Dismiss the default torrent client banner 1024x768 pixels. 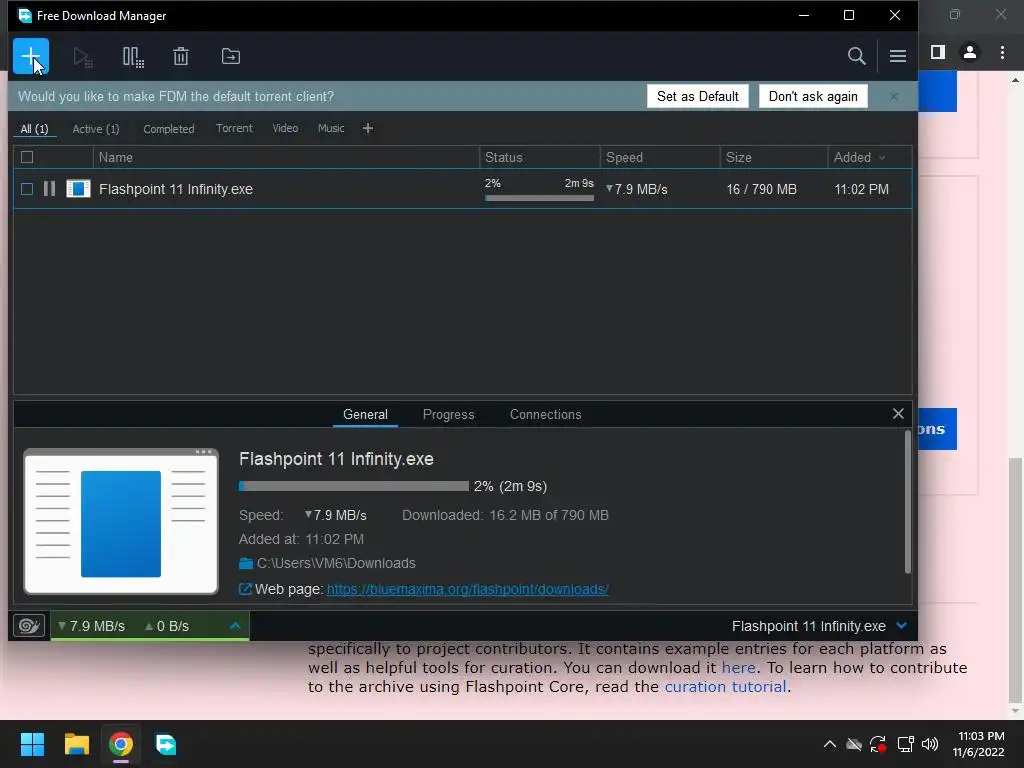(x=893, y=96)
